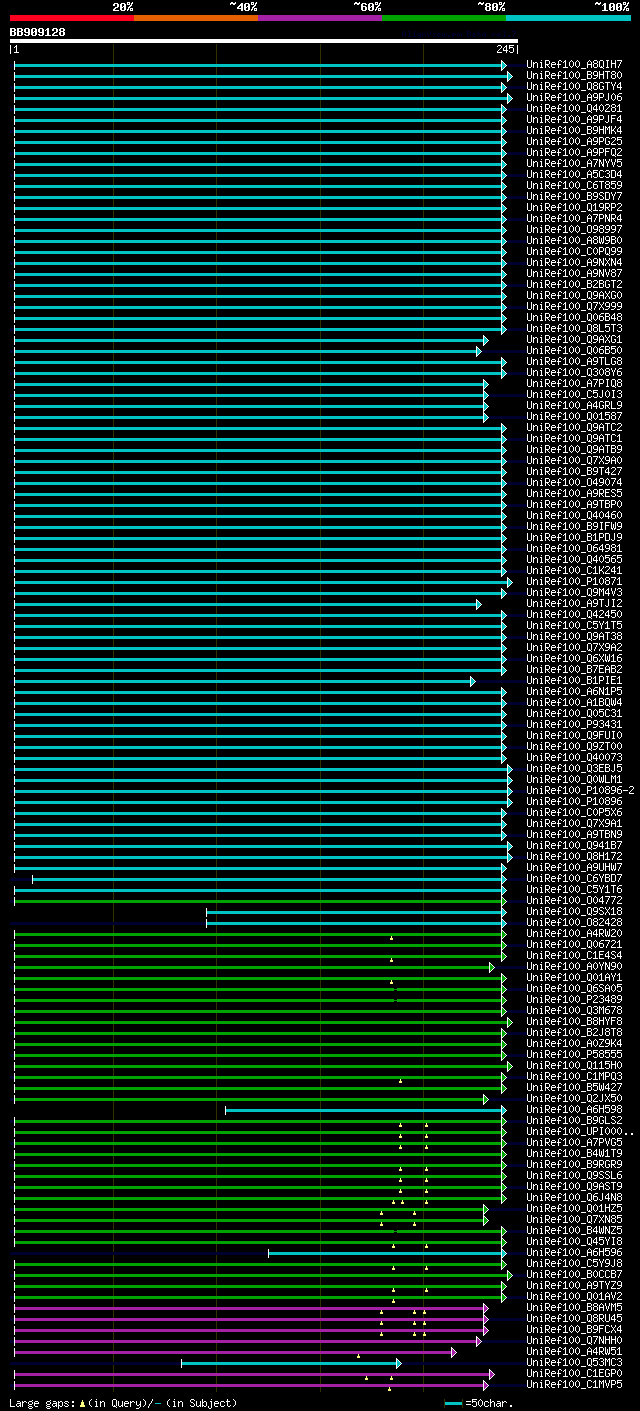This screenshot has height=1411, width=640.
Task: Select label UniRef100_Q01587
Action: (574, 416)
